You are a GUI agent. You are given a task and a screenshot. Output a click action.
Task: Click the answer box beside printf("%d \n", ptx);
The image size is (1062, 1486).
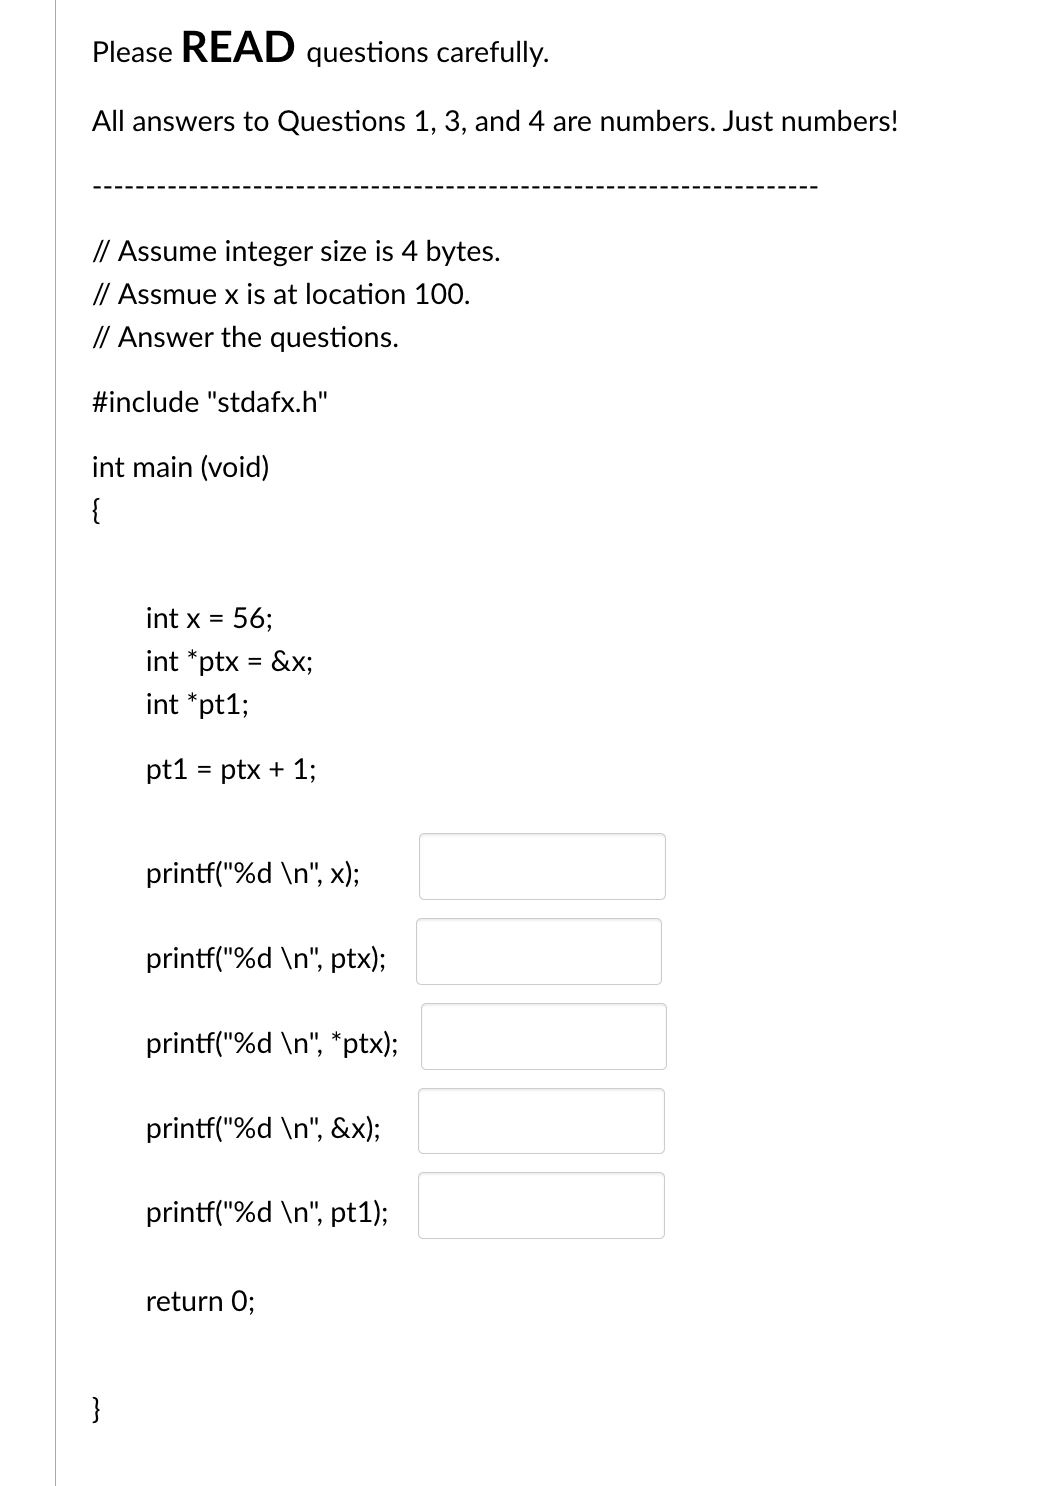(540, 952)
